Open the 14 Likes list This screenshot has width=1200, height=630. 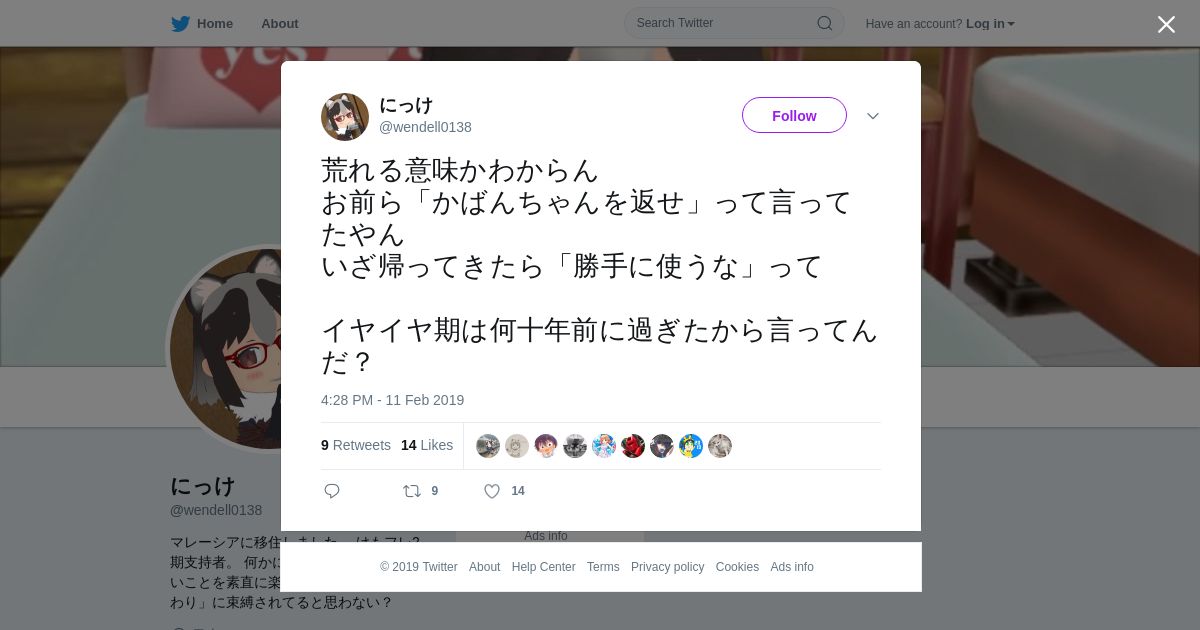[x=427, y=445]
